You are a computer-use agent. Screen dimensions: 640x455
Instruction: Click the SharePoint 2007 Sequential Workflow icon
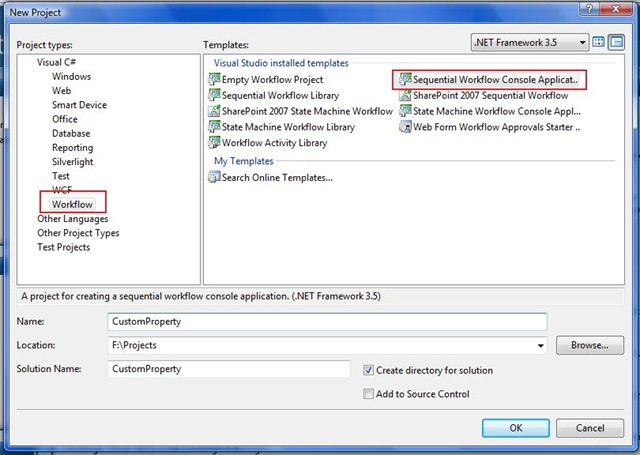405,95
